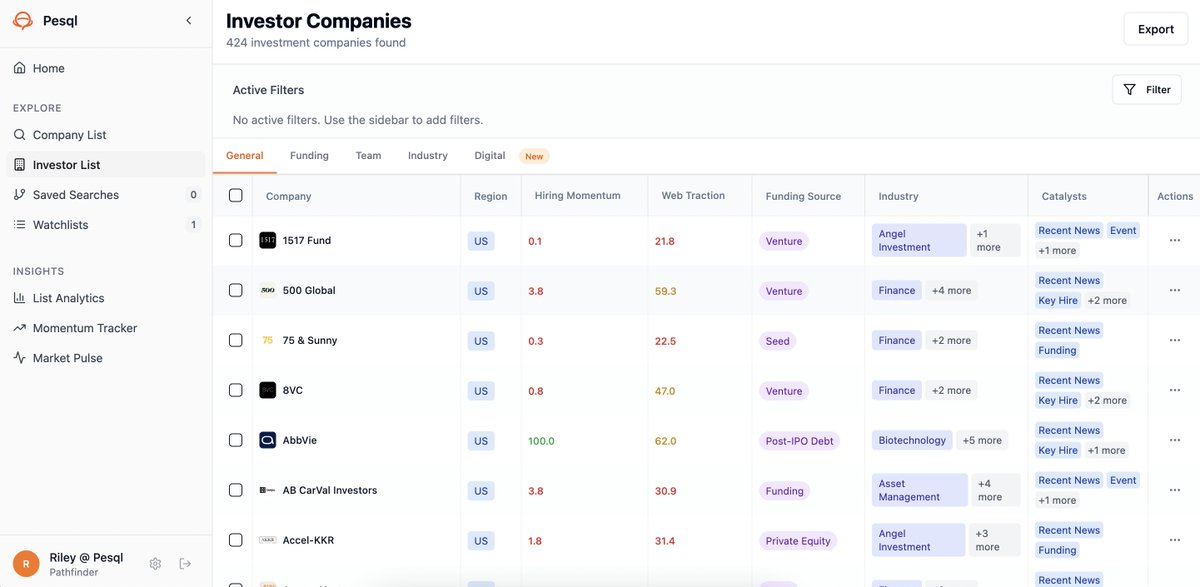Click the Pesql logo icon
The height and width of the screenshot is (587, 1200).
tap(23, 20)
